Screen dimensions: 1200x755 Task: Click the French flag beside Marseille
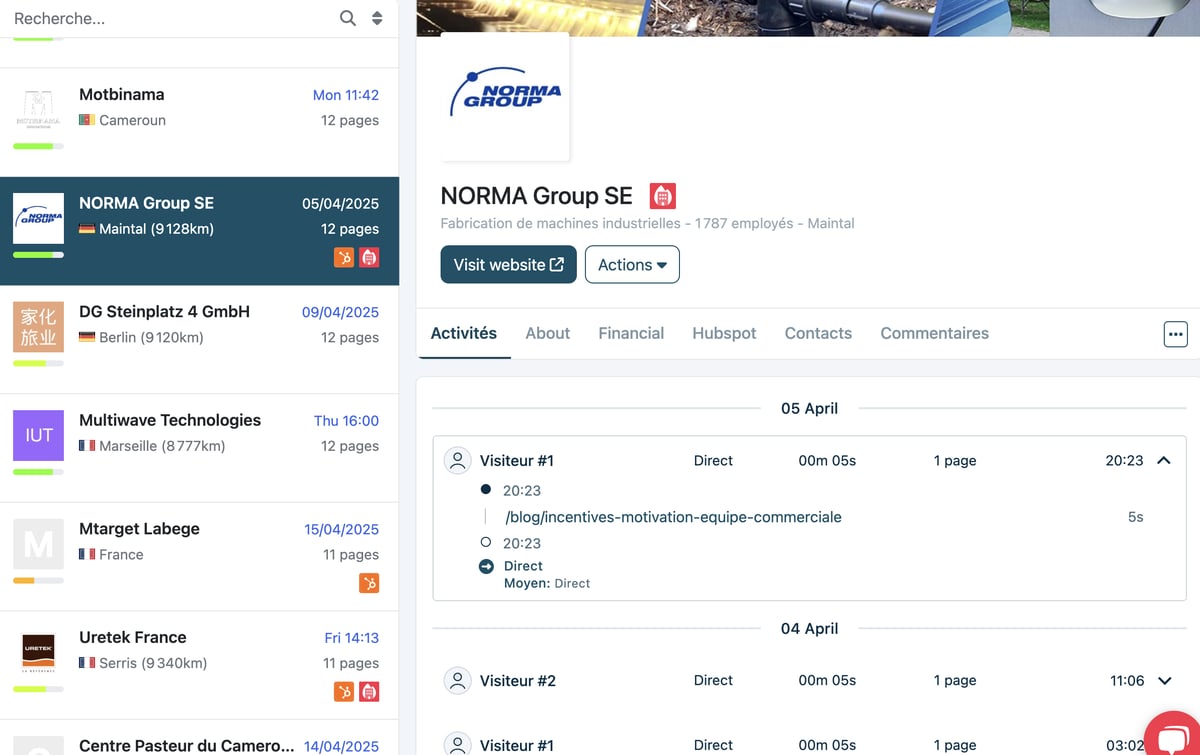pos(87,446)
